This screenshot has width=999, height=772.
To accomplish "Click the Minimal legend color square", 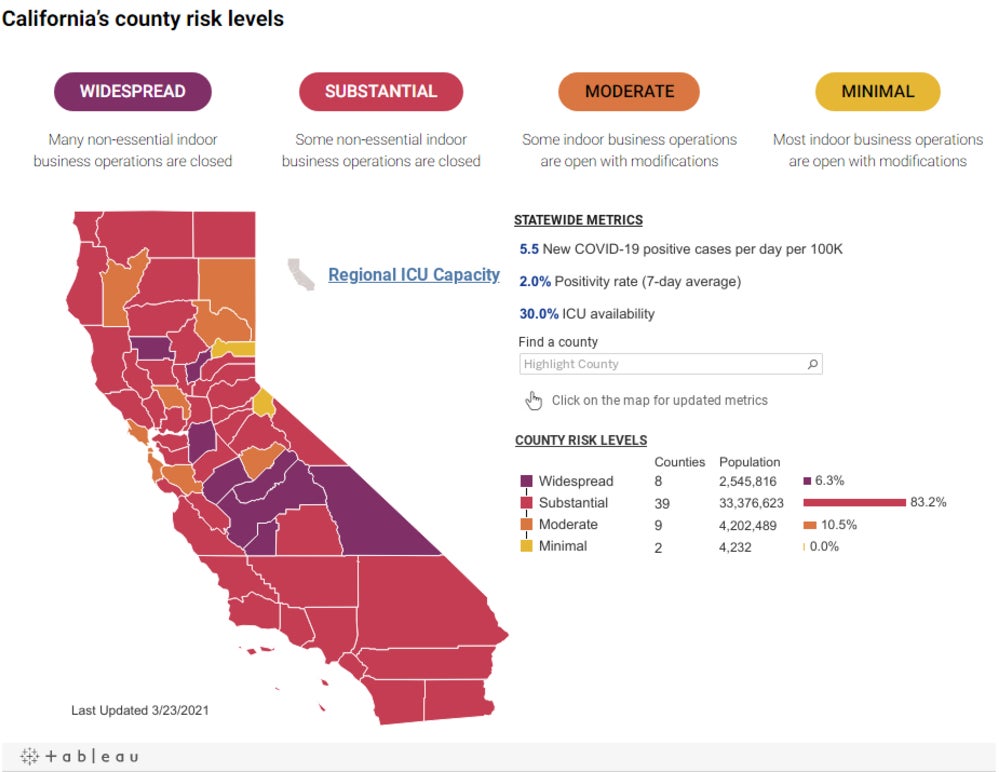I will pos(524,546).
